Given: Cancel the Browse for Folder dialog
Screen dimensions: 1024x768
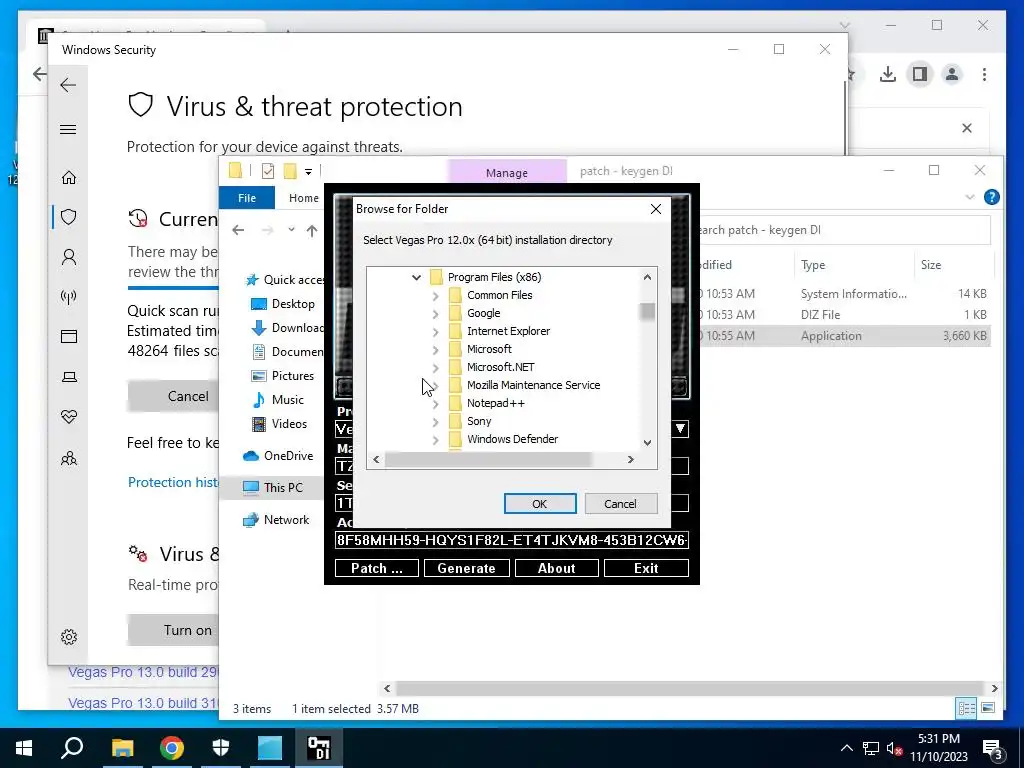Looking at the screenshot, I should 620,504.
